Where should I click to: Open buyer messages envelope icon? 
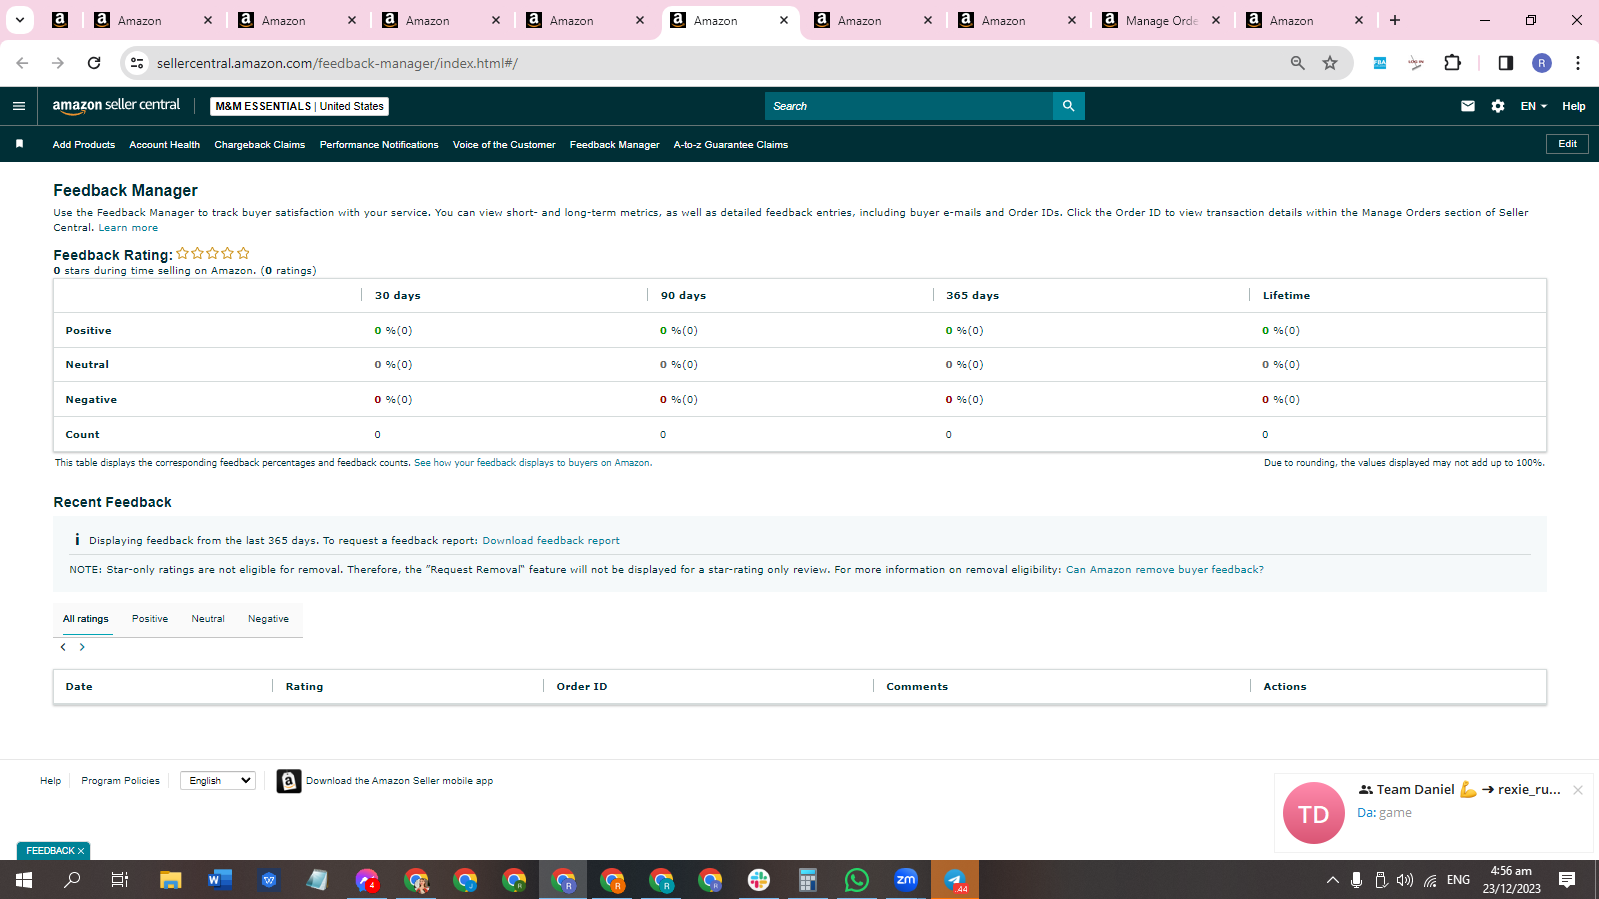(x=1468, y=106)
